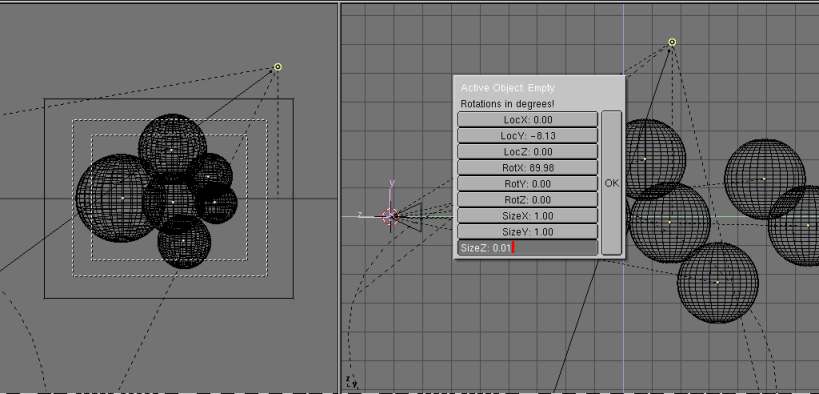The width and height of the screenshot is (819, 394).
Task: Select the lamp in the right grid viewport
Action: click(672, 42)
